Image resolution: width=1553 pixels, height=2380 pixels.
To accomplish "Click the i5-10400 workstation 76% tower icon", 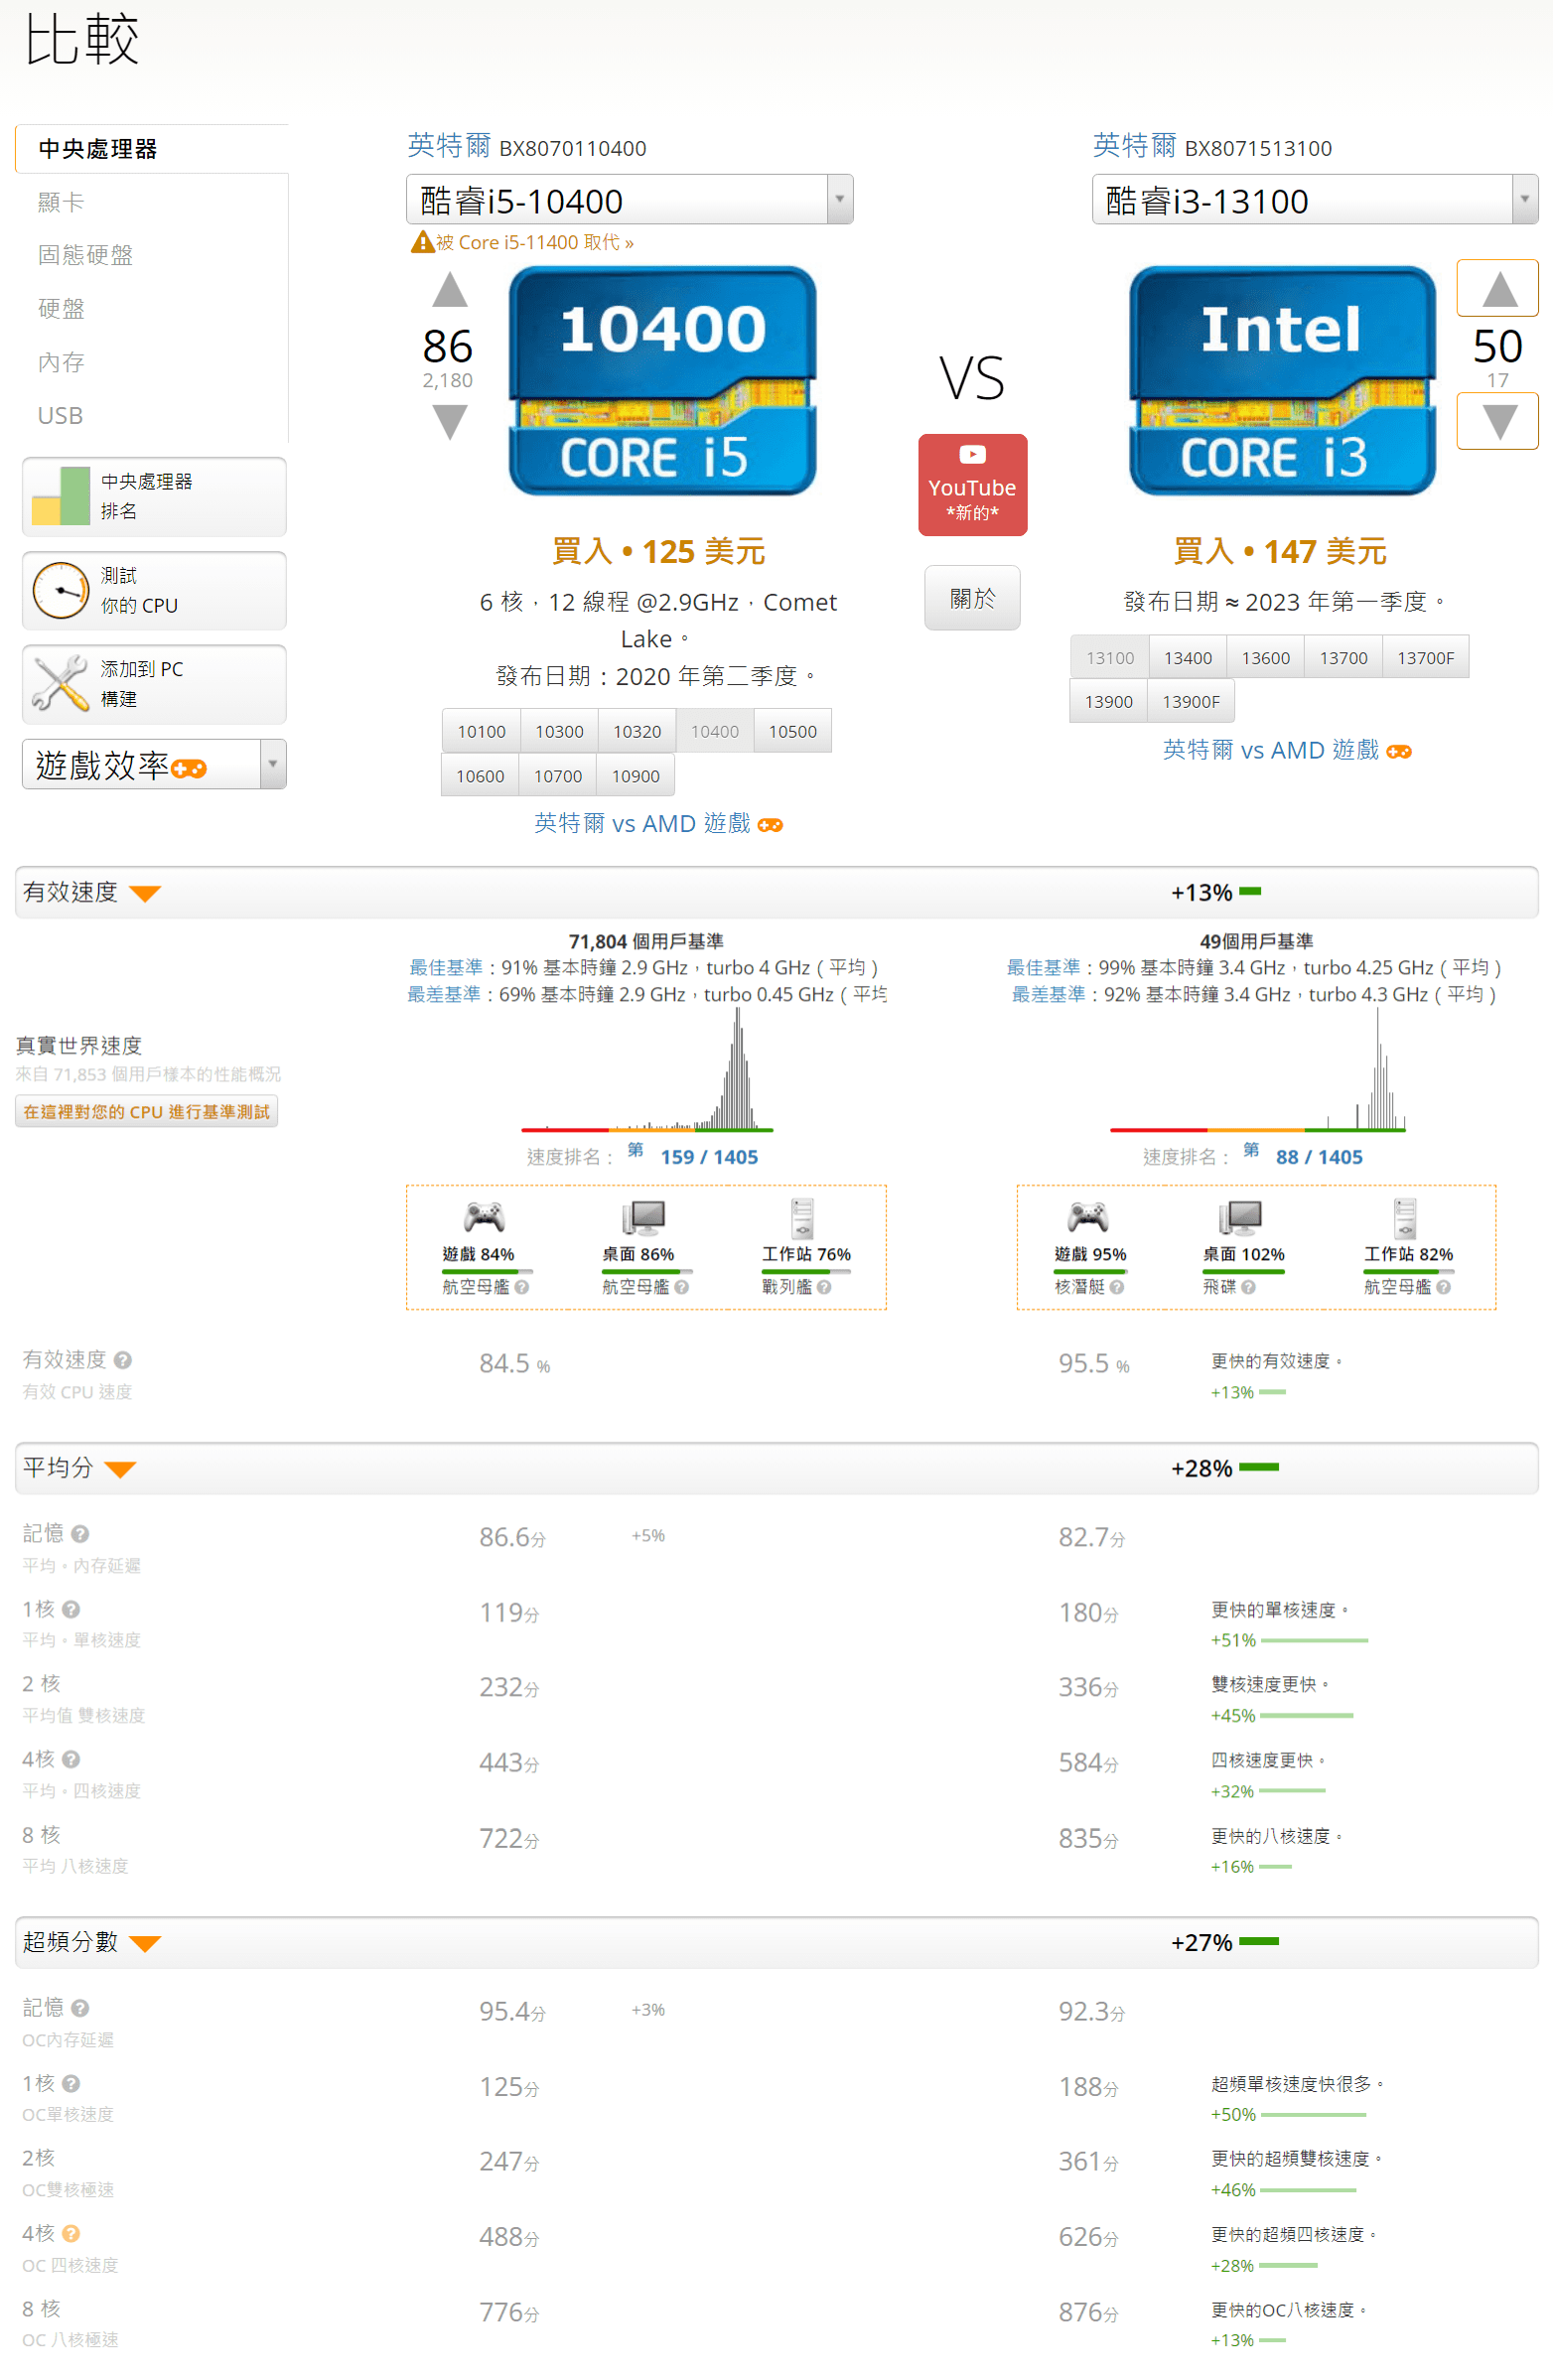I will pos(802,1218).
